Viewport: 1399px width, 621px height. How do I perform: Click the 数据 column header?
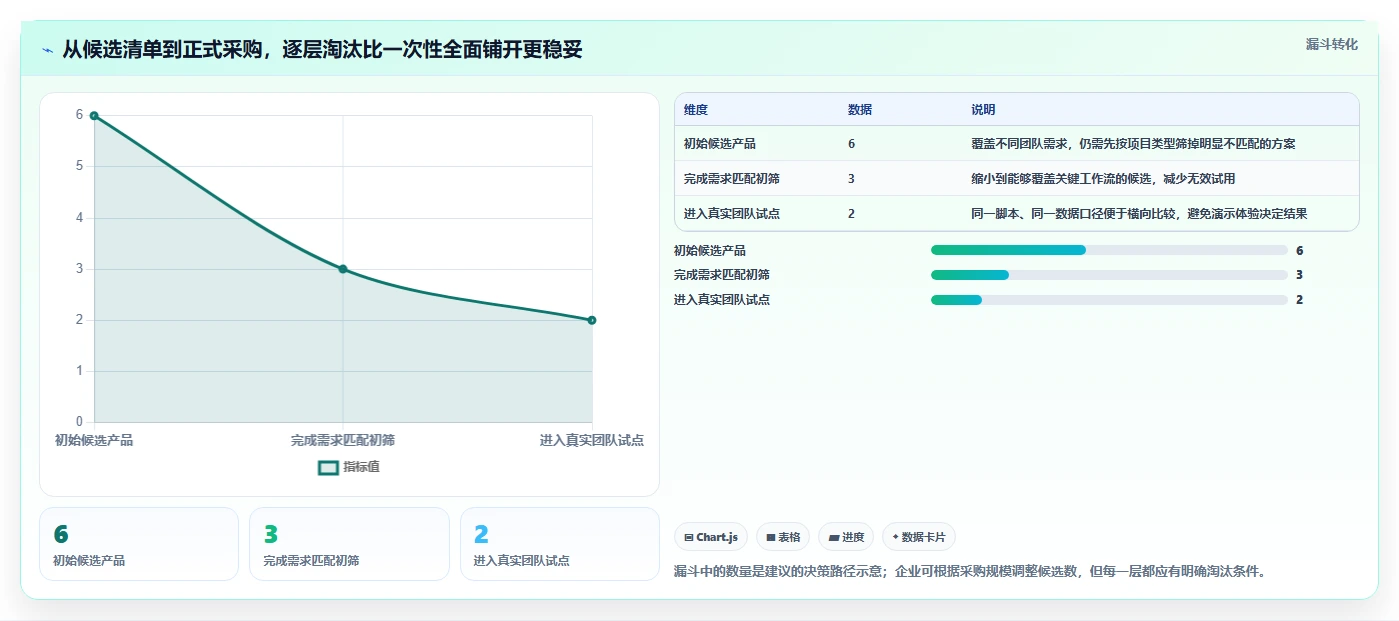click(x=860, y=110)
